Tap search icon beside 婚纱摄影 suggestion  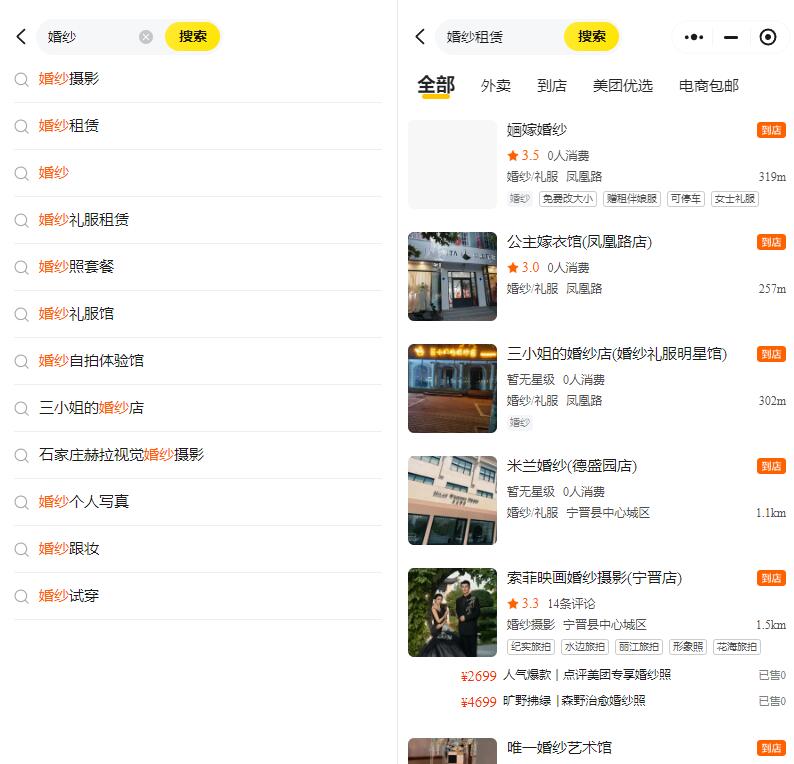point(21,79)
